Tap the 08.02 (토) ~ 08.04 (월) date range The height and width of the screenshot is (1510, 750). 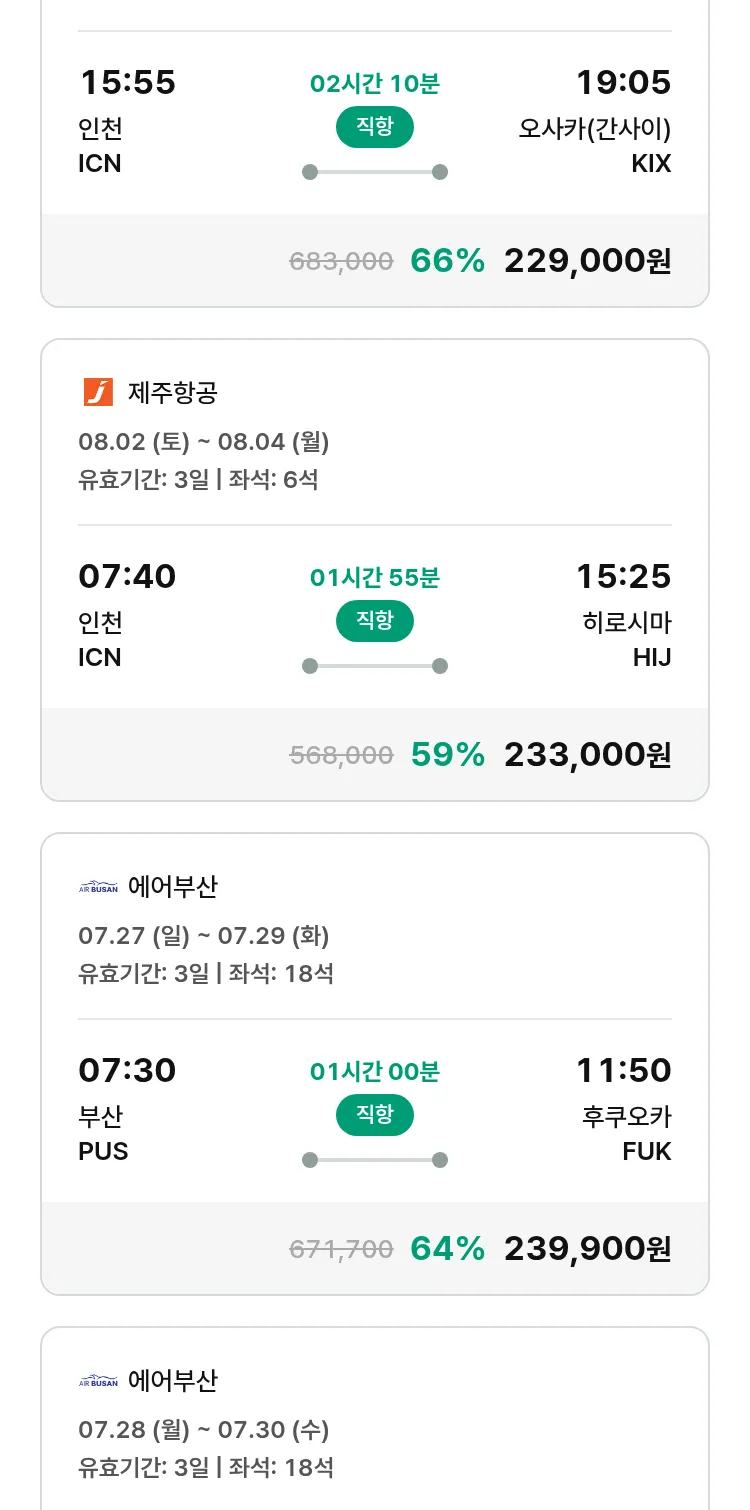click(203, 442)
